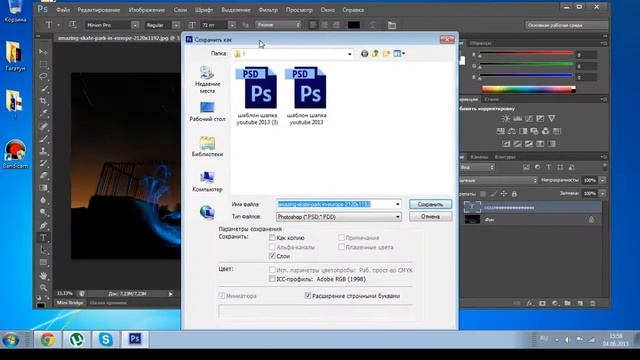Go to 'Недавние места' in dialog sidebar

pyautogui.click(x=207, y=79)
